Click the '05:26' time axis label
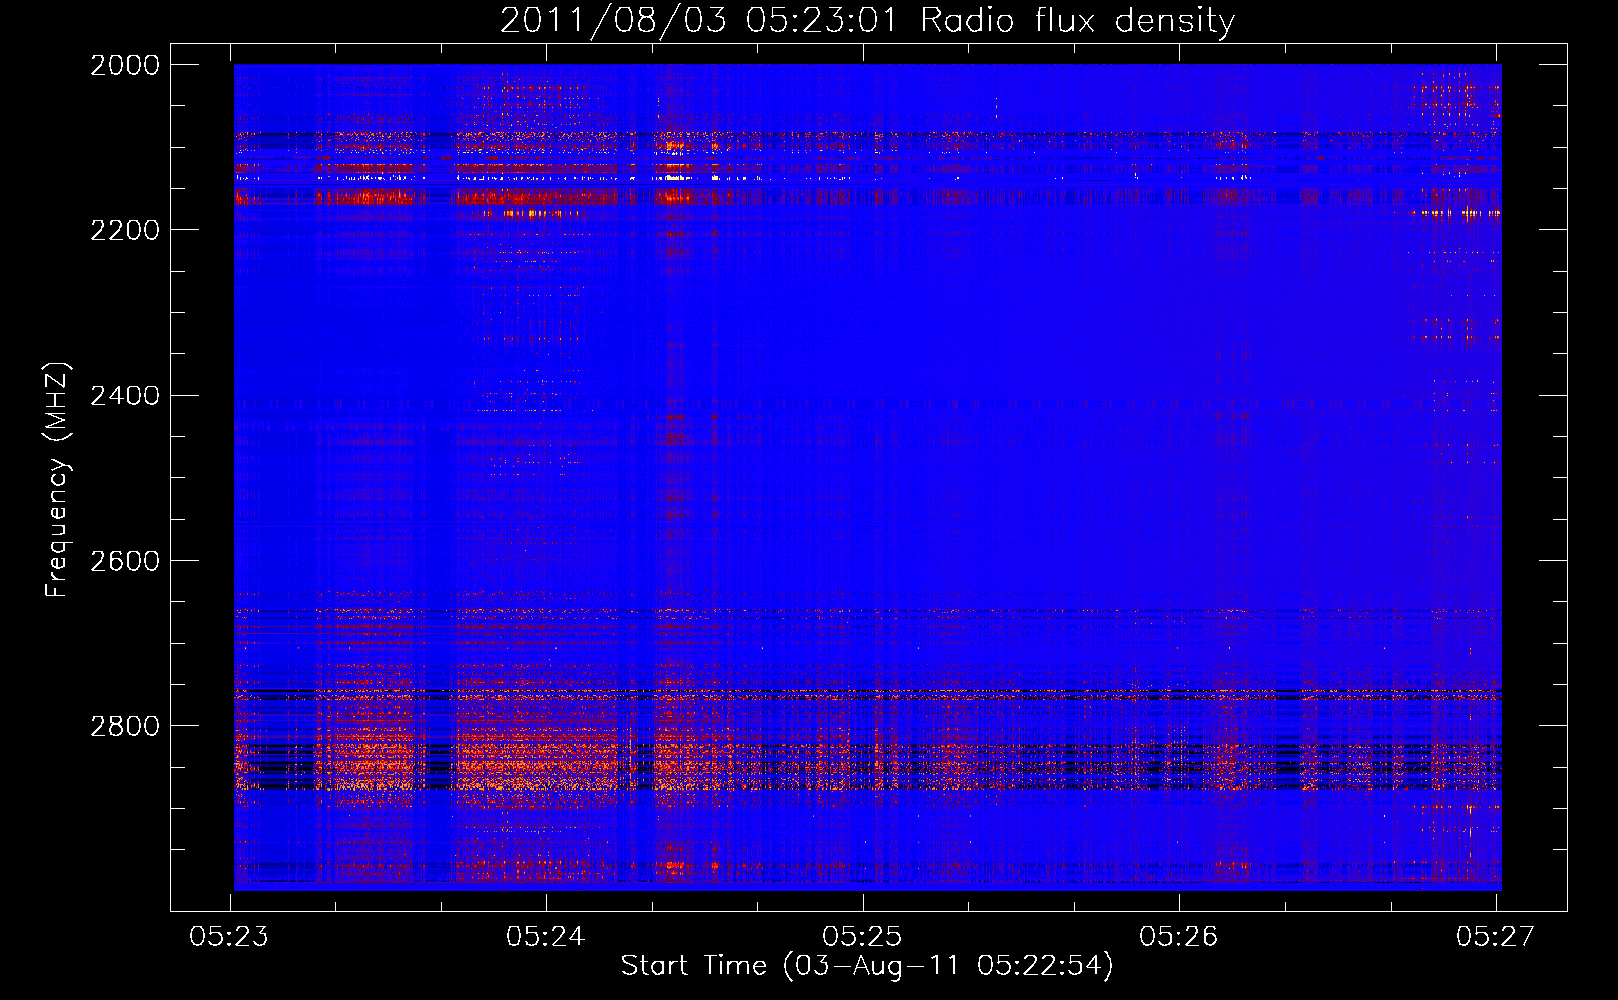Image resolution: width=1618 pixels, height=1000 pixels. click(x=1179, y=937)
